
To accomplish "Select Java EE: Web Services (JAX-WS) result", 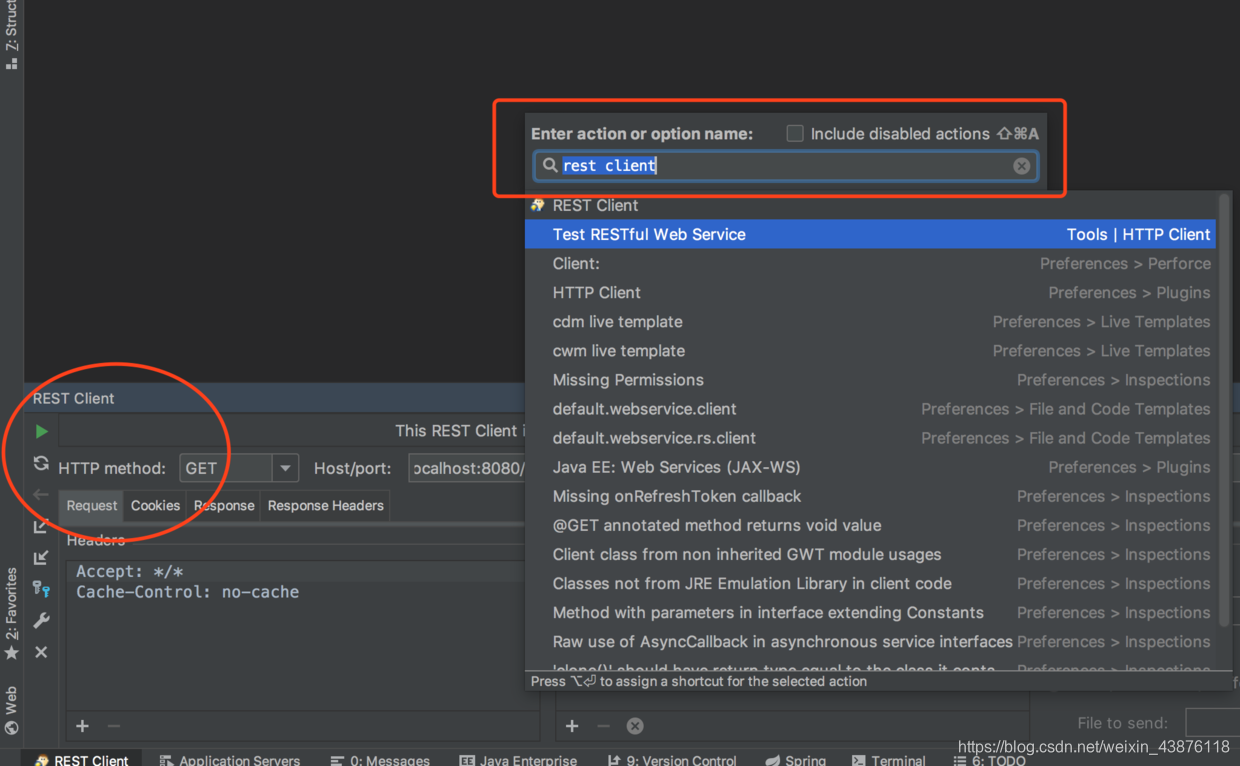I will (x=870, y=467).
